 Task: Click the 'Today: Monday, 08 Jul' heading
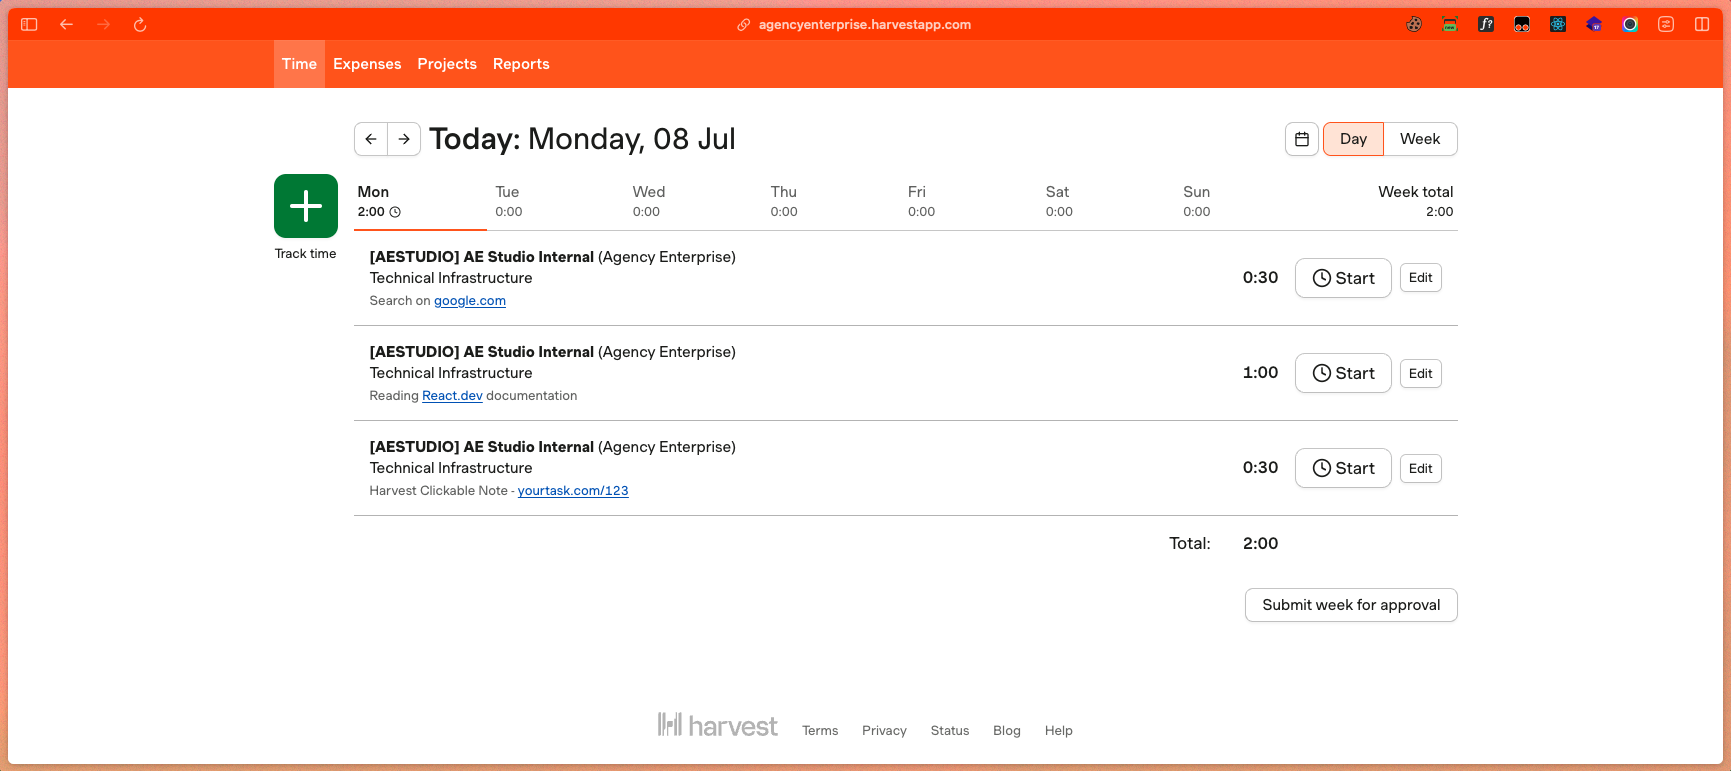(582, 139)
